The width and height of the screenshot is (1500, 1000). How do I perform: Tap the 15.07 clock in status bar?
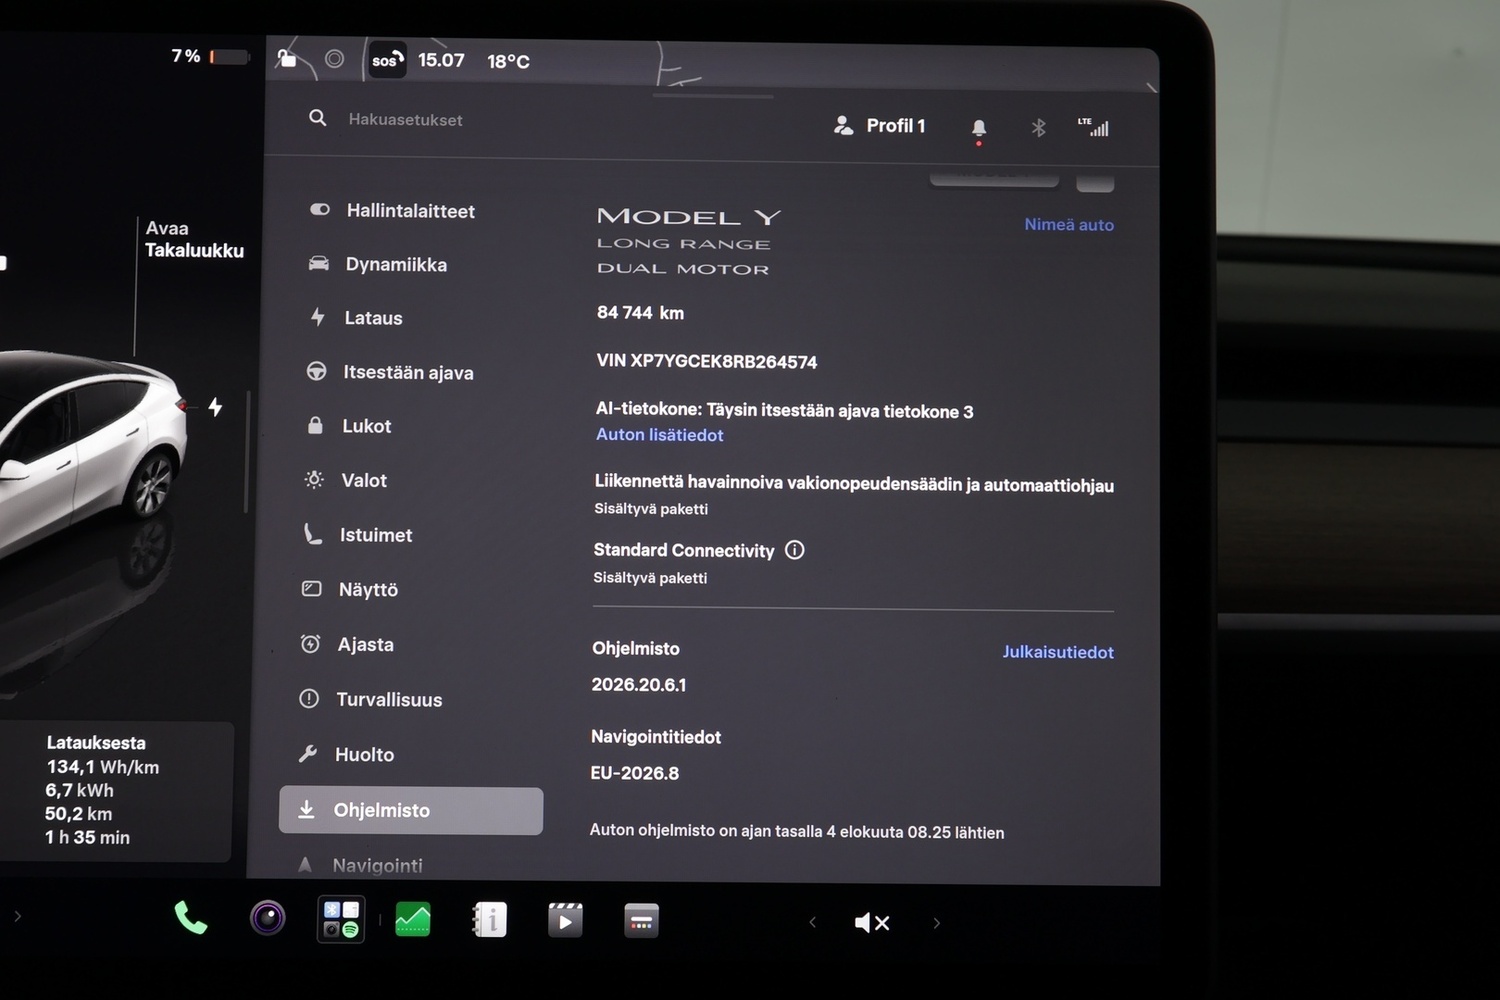click(441, 61)
